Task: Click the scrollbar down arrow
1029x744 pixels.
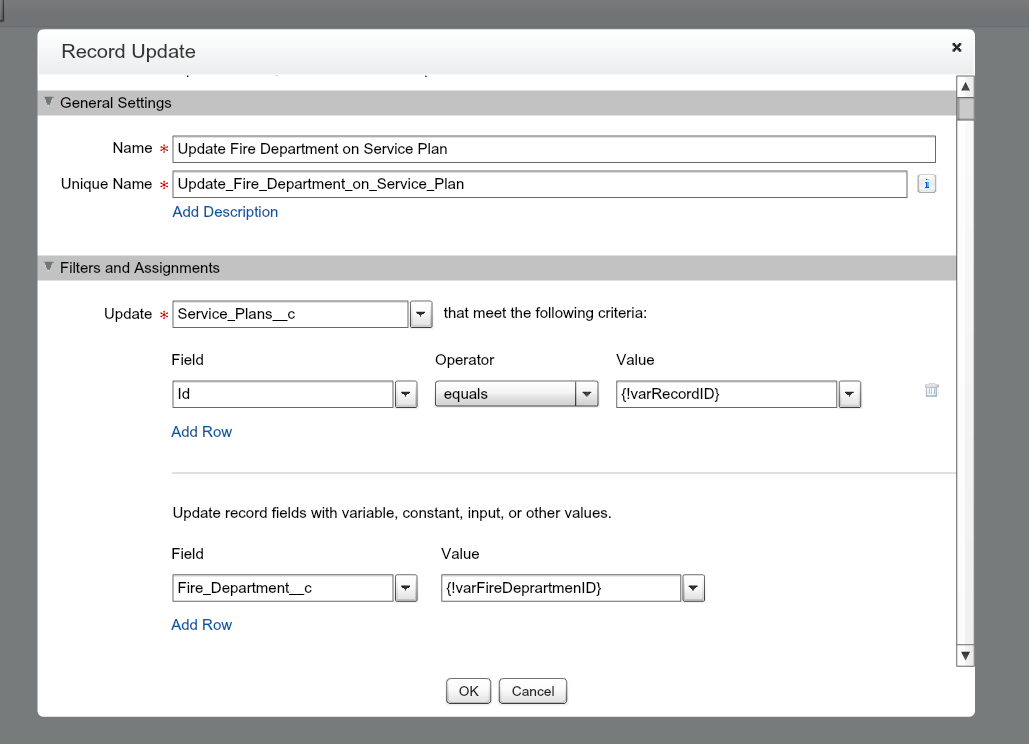Action: point(965,656)
